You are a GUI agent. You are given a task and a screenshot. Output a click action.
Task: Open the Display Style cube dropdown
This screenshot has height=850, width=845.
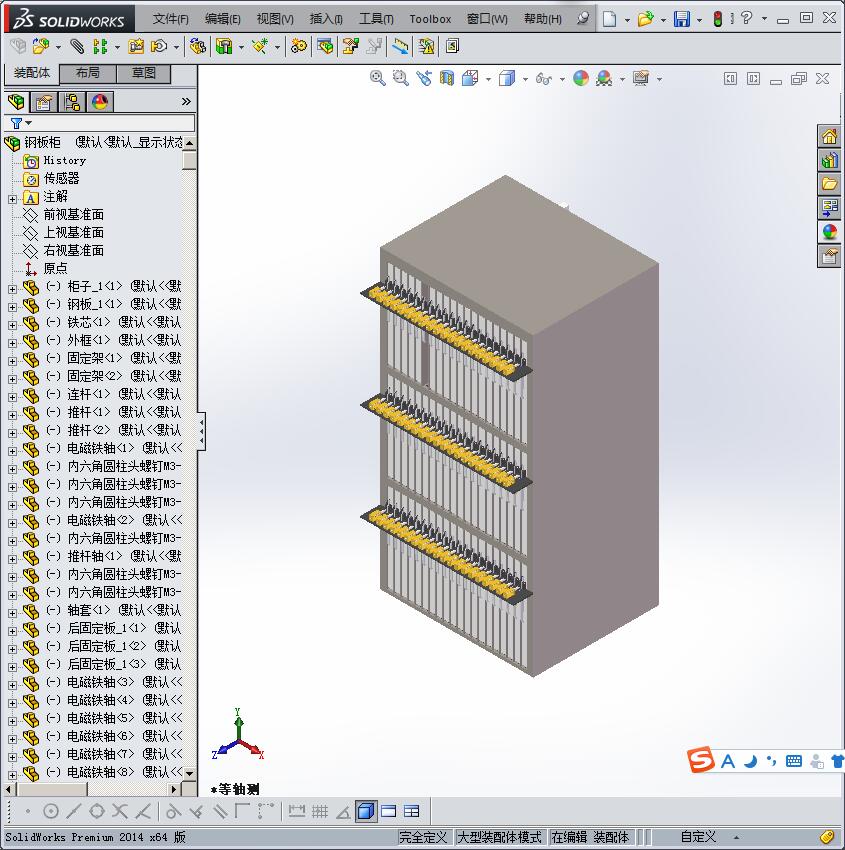point(525,79)
